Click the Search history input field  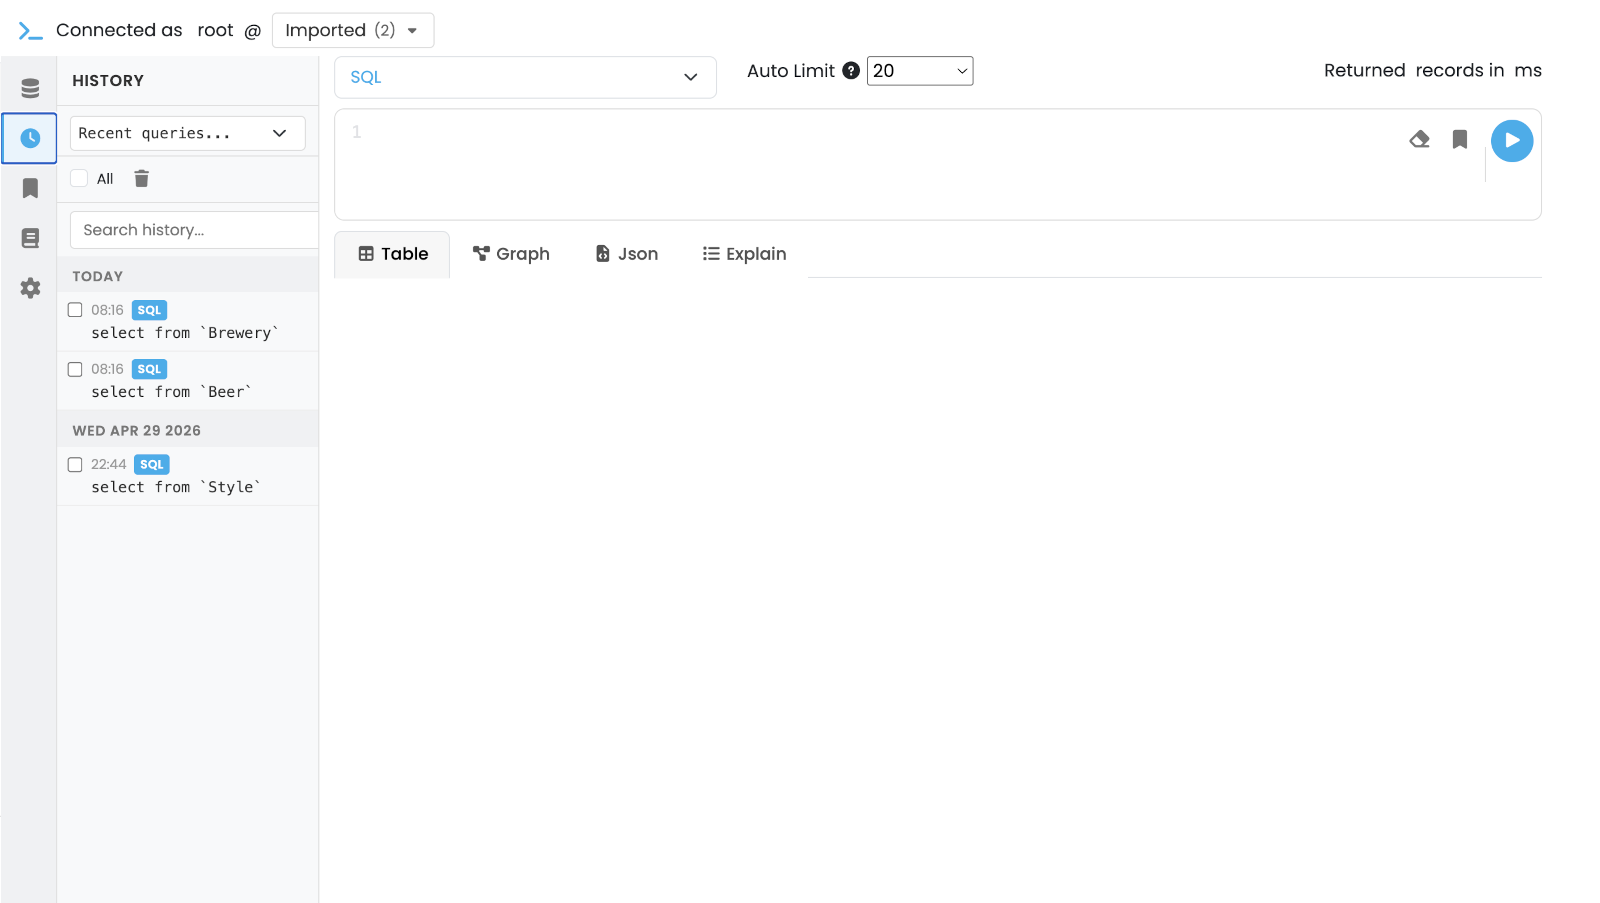coord(194,230)
